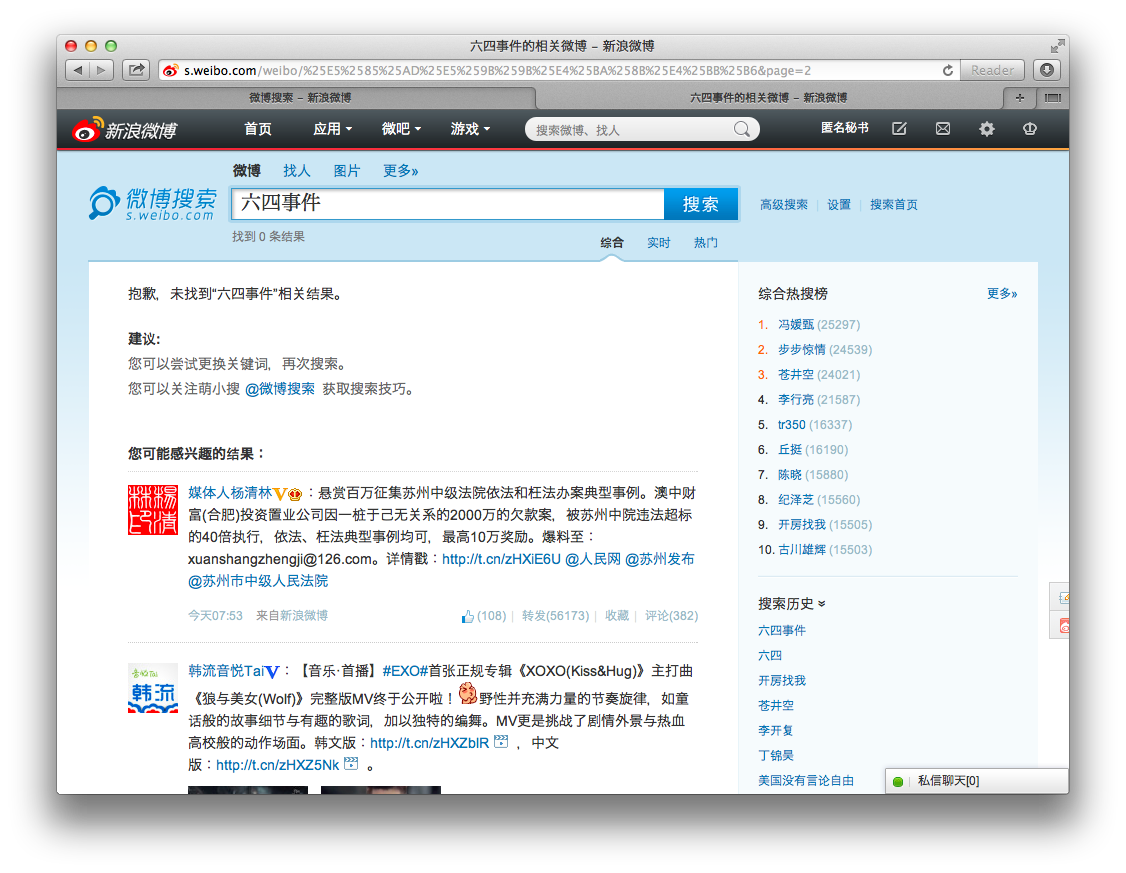Open the Safari downloads icon
1126x873 pixels.
(x=1047, y=70)
